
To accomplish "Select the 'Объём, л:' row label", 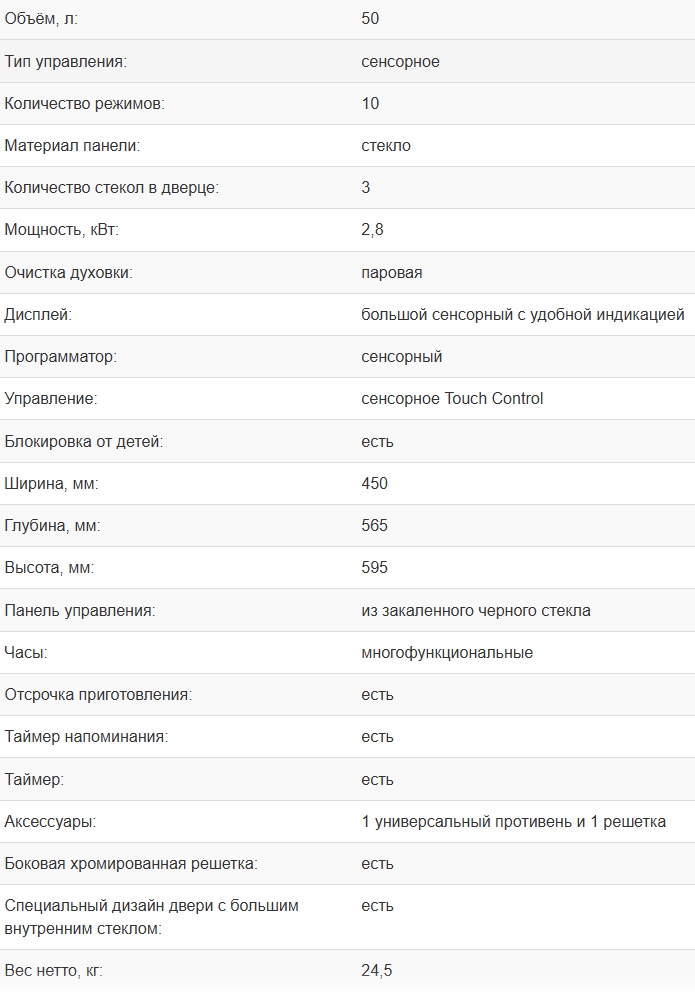I will [41, 19].
